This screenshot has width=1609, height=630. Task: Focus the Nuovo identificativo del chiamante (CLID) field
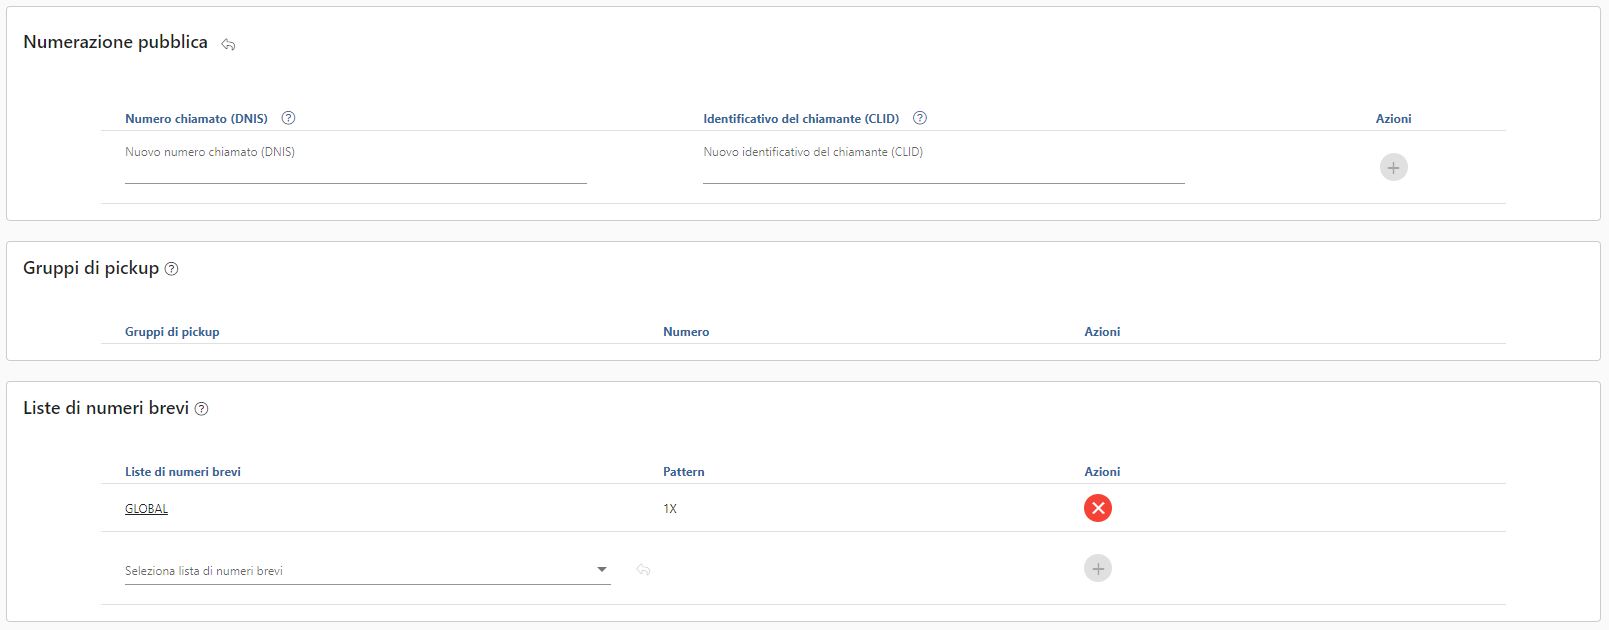click(943, 164)
